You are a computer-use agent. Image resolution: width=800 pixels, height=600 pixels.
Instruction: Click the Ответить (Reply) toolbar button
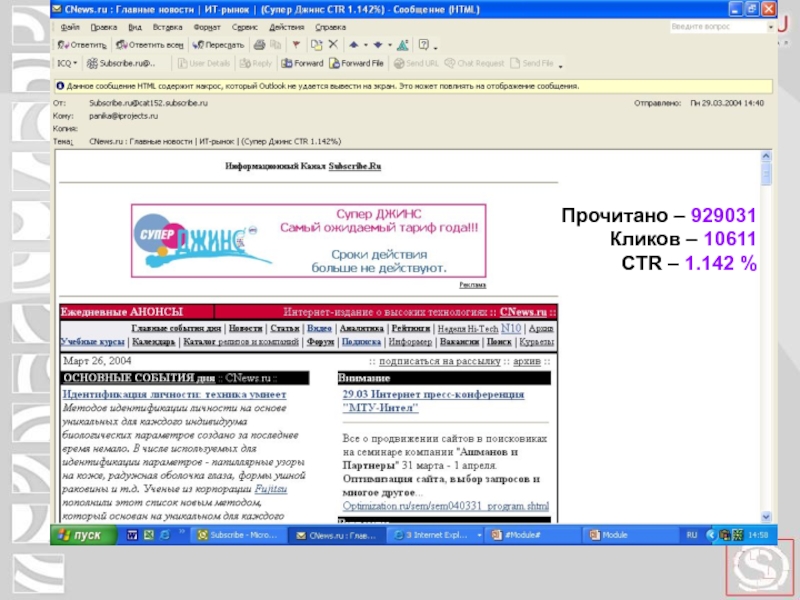tap(82, 45)
